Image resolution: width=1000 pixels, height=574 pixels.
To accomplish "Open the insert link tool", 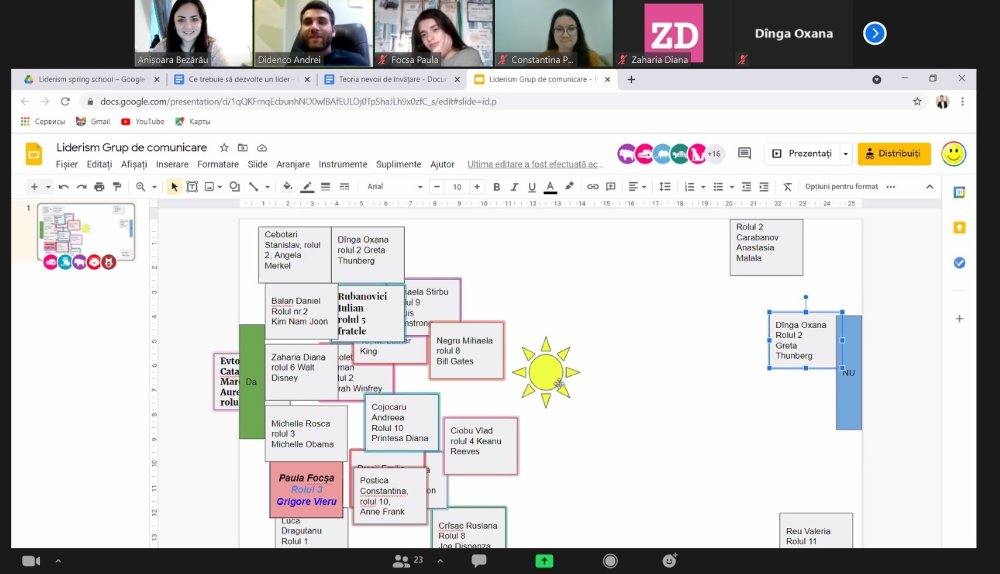I will pyautogui.click(x=592, y=187).
